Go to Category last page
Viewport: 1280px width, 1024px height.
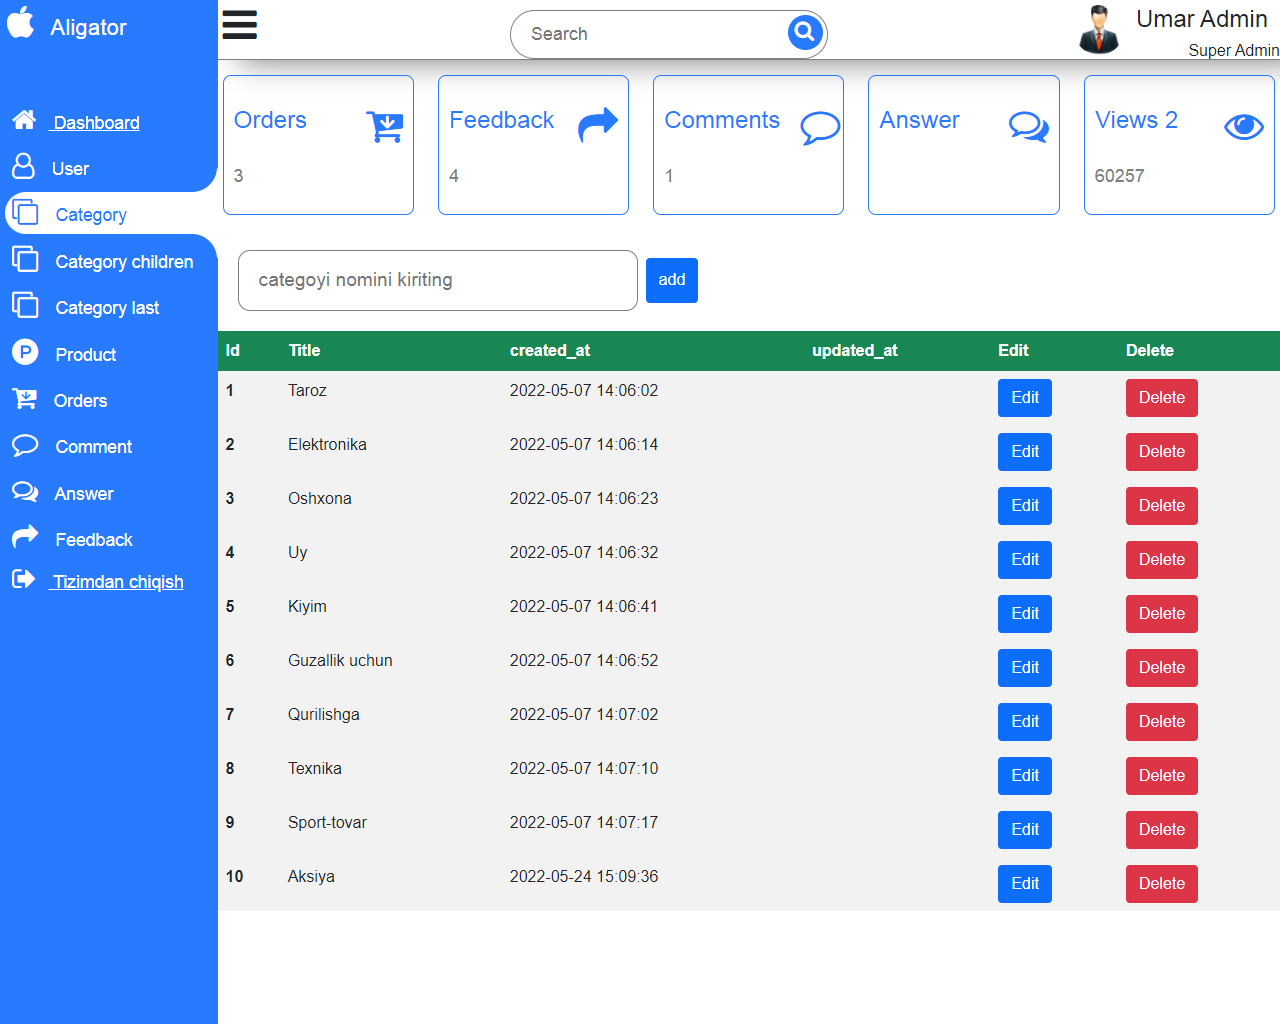[x=107, y=308]
